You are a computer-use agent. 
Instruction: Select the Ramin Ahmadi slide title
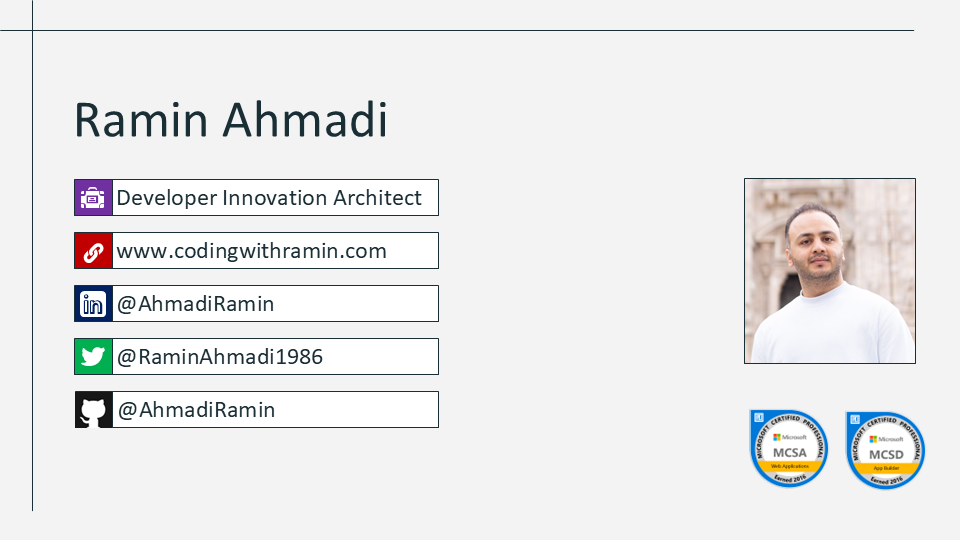[x=231, y=121]
